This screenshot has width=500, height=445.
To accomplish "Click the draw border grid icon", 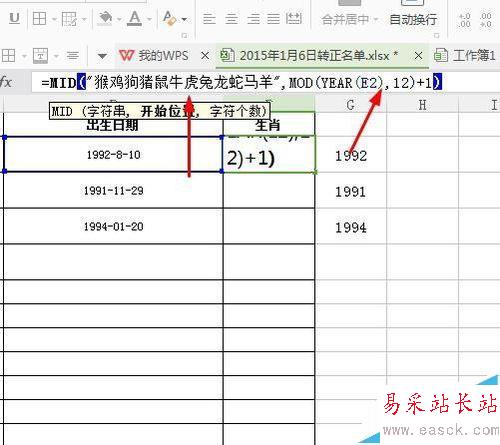I will tap(69, 19).
